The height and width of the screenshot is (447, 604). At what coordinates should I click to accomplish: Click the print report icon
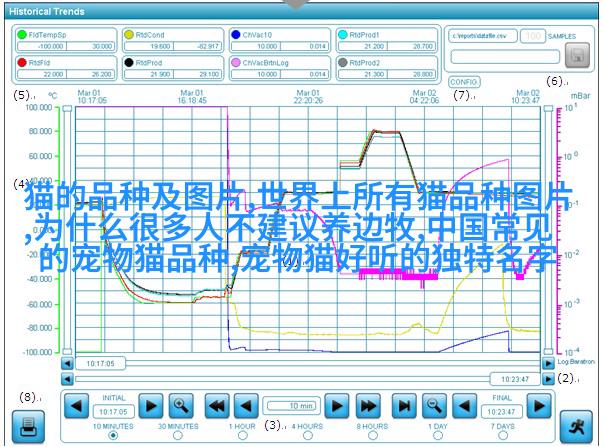[28, 427]
